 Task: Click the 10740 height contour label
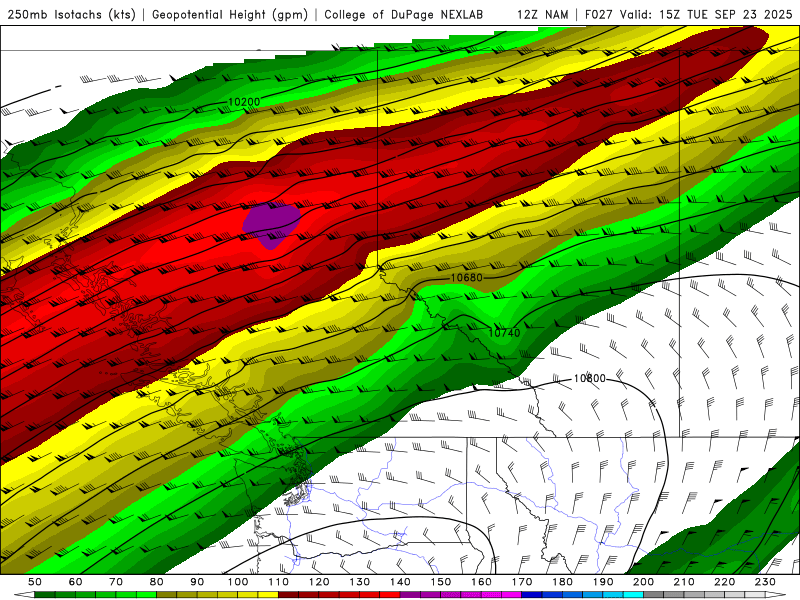(x=504, y=333)
